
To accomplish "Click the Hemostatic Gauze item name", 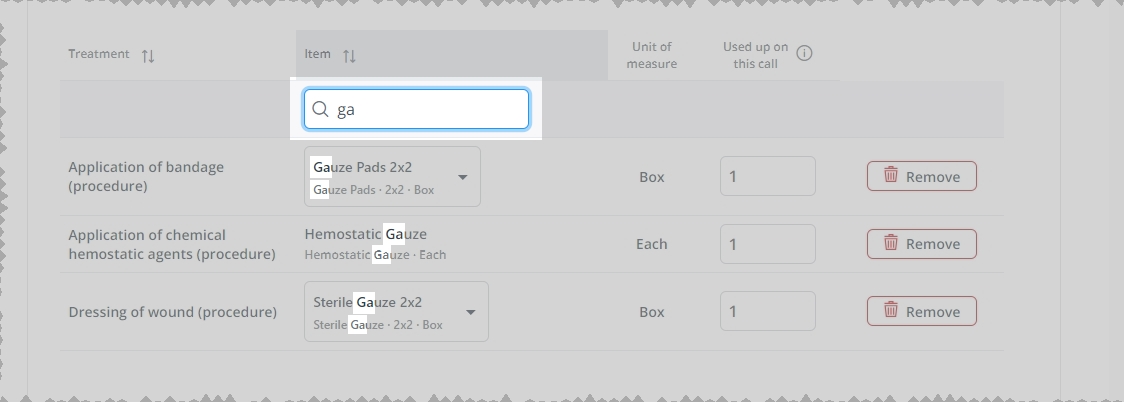I will [366, 234].
